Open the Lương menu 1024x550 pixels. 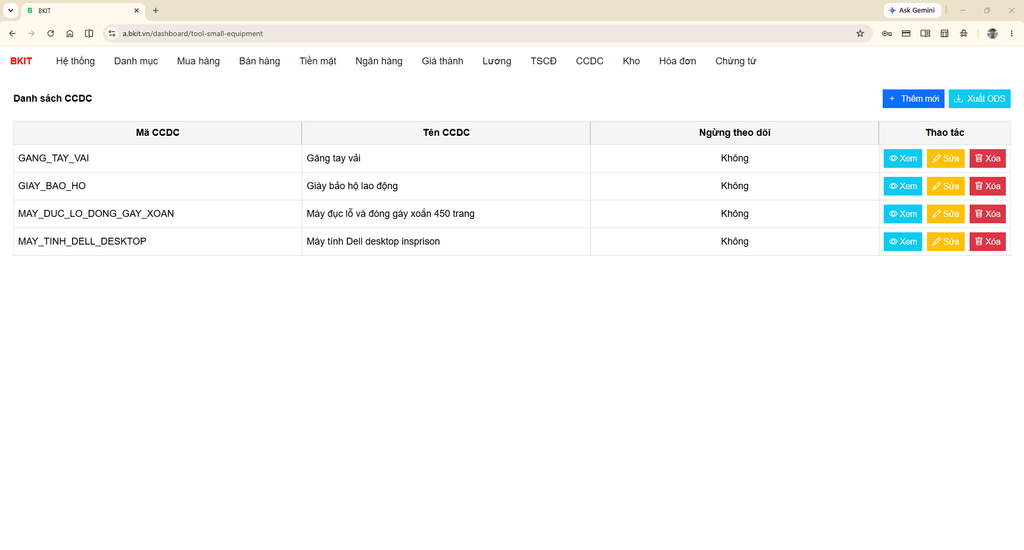496,61
